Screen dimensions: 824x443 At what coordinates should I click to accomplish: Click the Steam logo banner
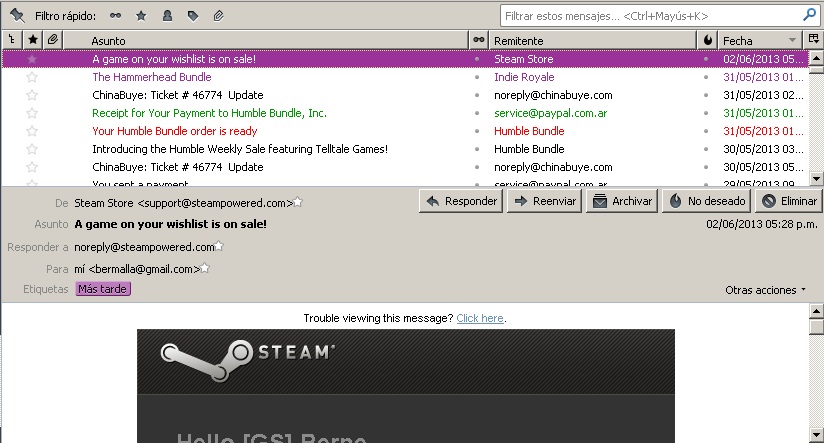(248, 359)
